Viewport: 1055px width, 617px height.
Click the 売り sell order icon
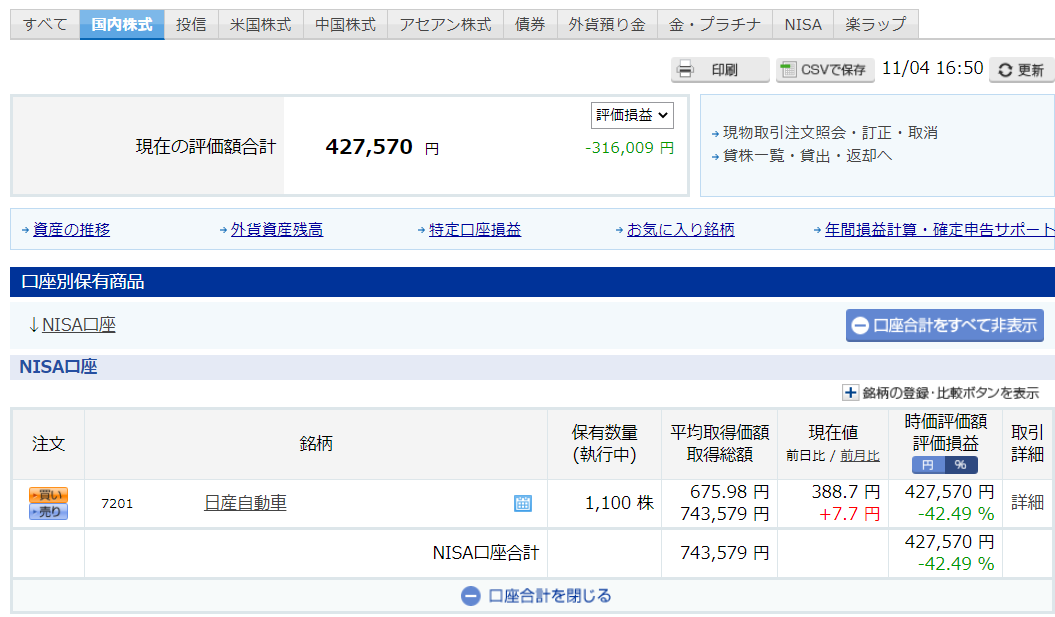point(48,511)
